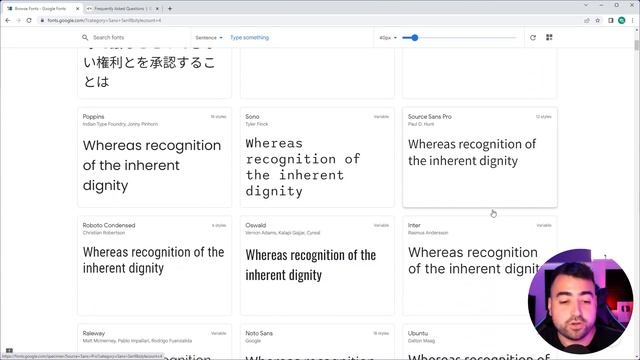
Task: Open the browser side panel icon
Action: 611,20
